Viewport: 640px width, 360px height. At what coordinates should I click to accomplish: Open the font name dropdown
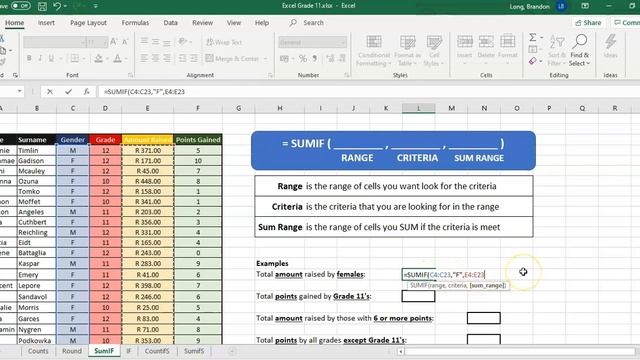pyautogui.click(x=83, y=42)
